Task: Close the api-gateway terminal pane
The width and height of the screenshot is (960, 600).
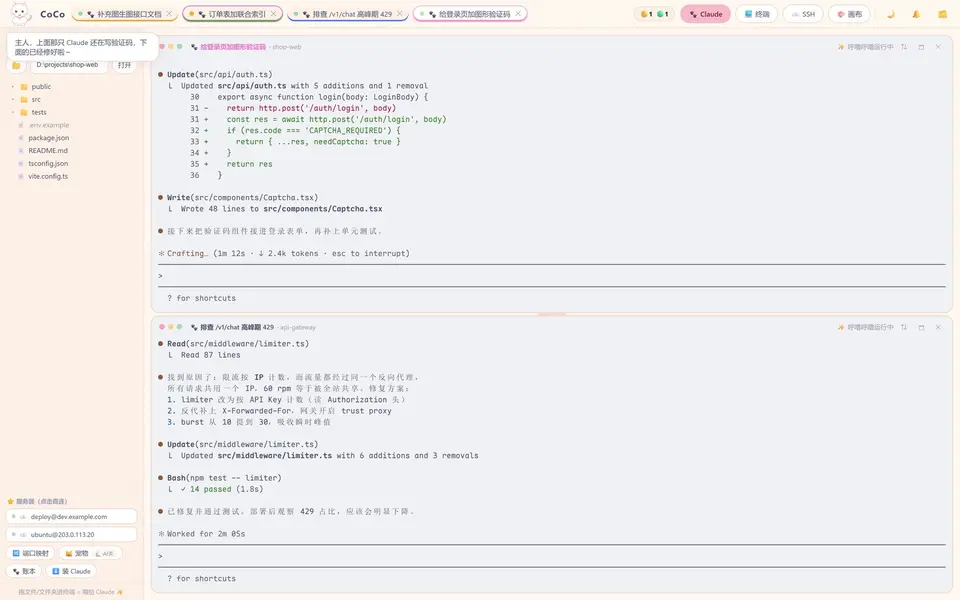Action: click(938, 328)
